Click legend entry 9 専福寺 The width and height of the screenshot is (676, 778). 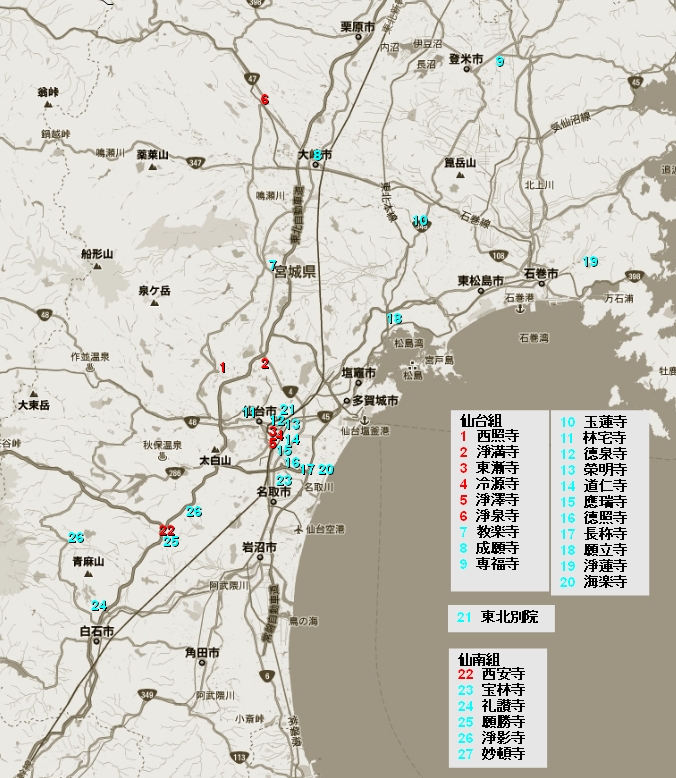(489, 564)
